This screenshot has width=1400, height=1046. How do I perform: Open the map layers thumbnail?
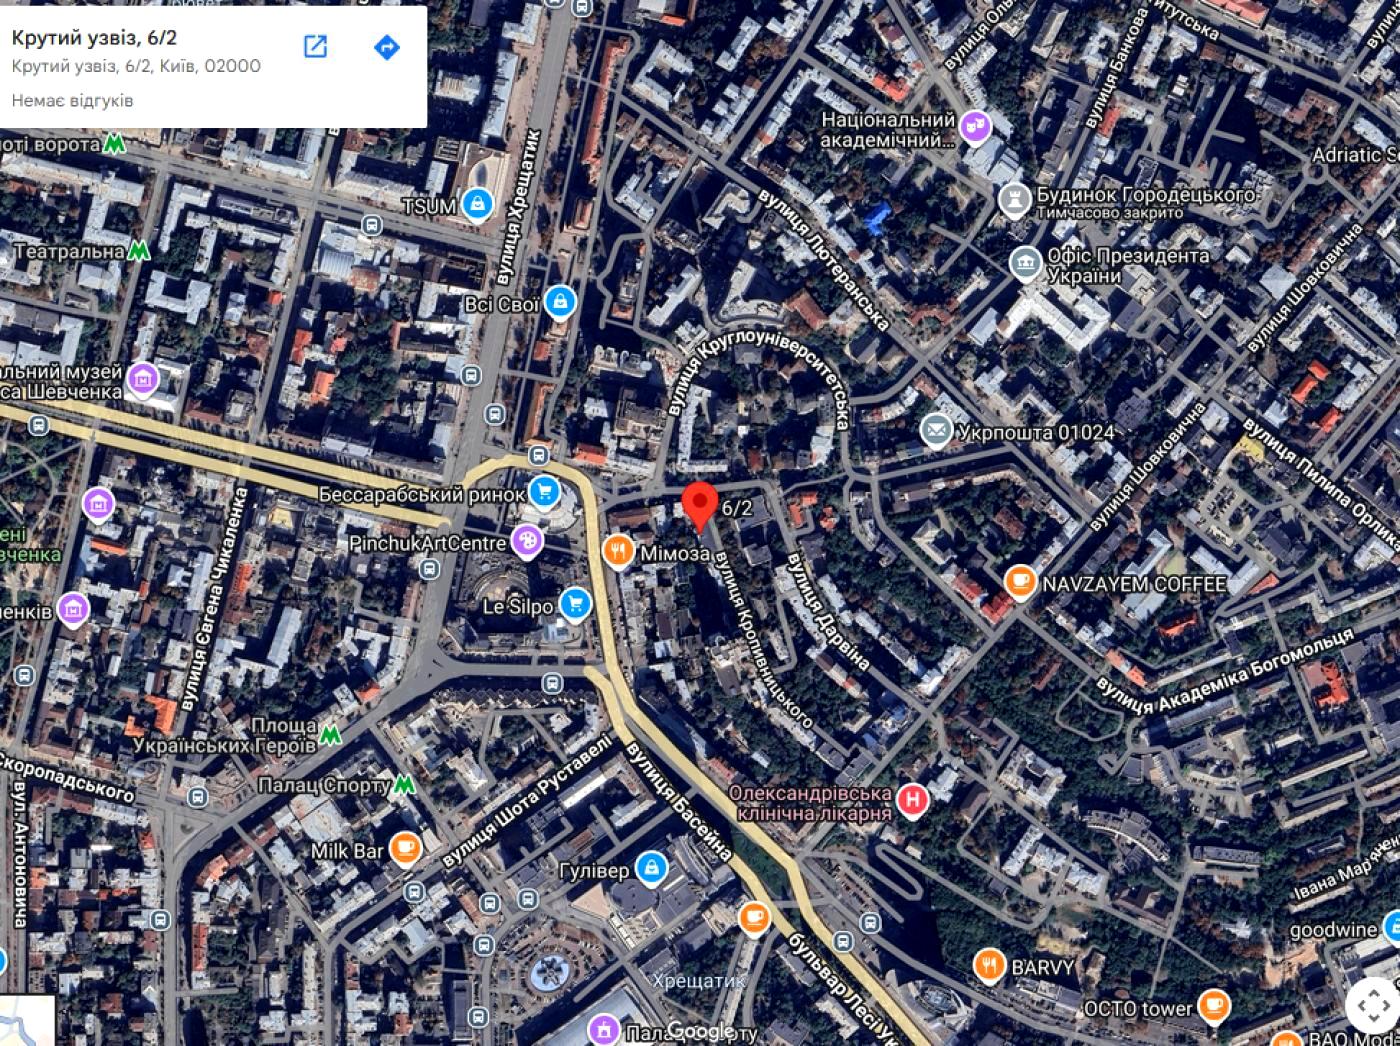[27, 1021]
